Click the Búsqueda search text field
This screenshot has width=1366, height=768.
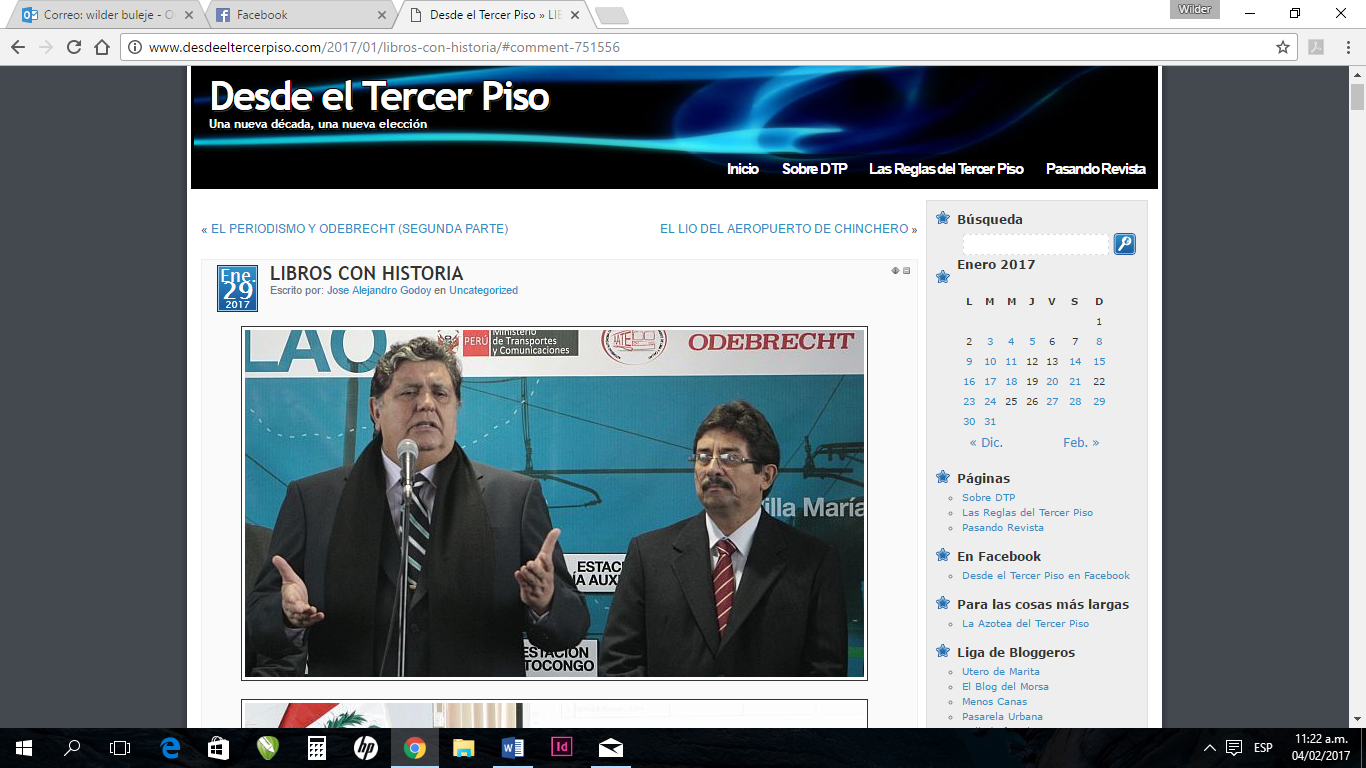pyautogui.click(x=1037, y=244)
